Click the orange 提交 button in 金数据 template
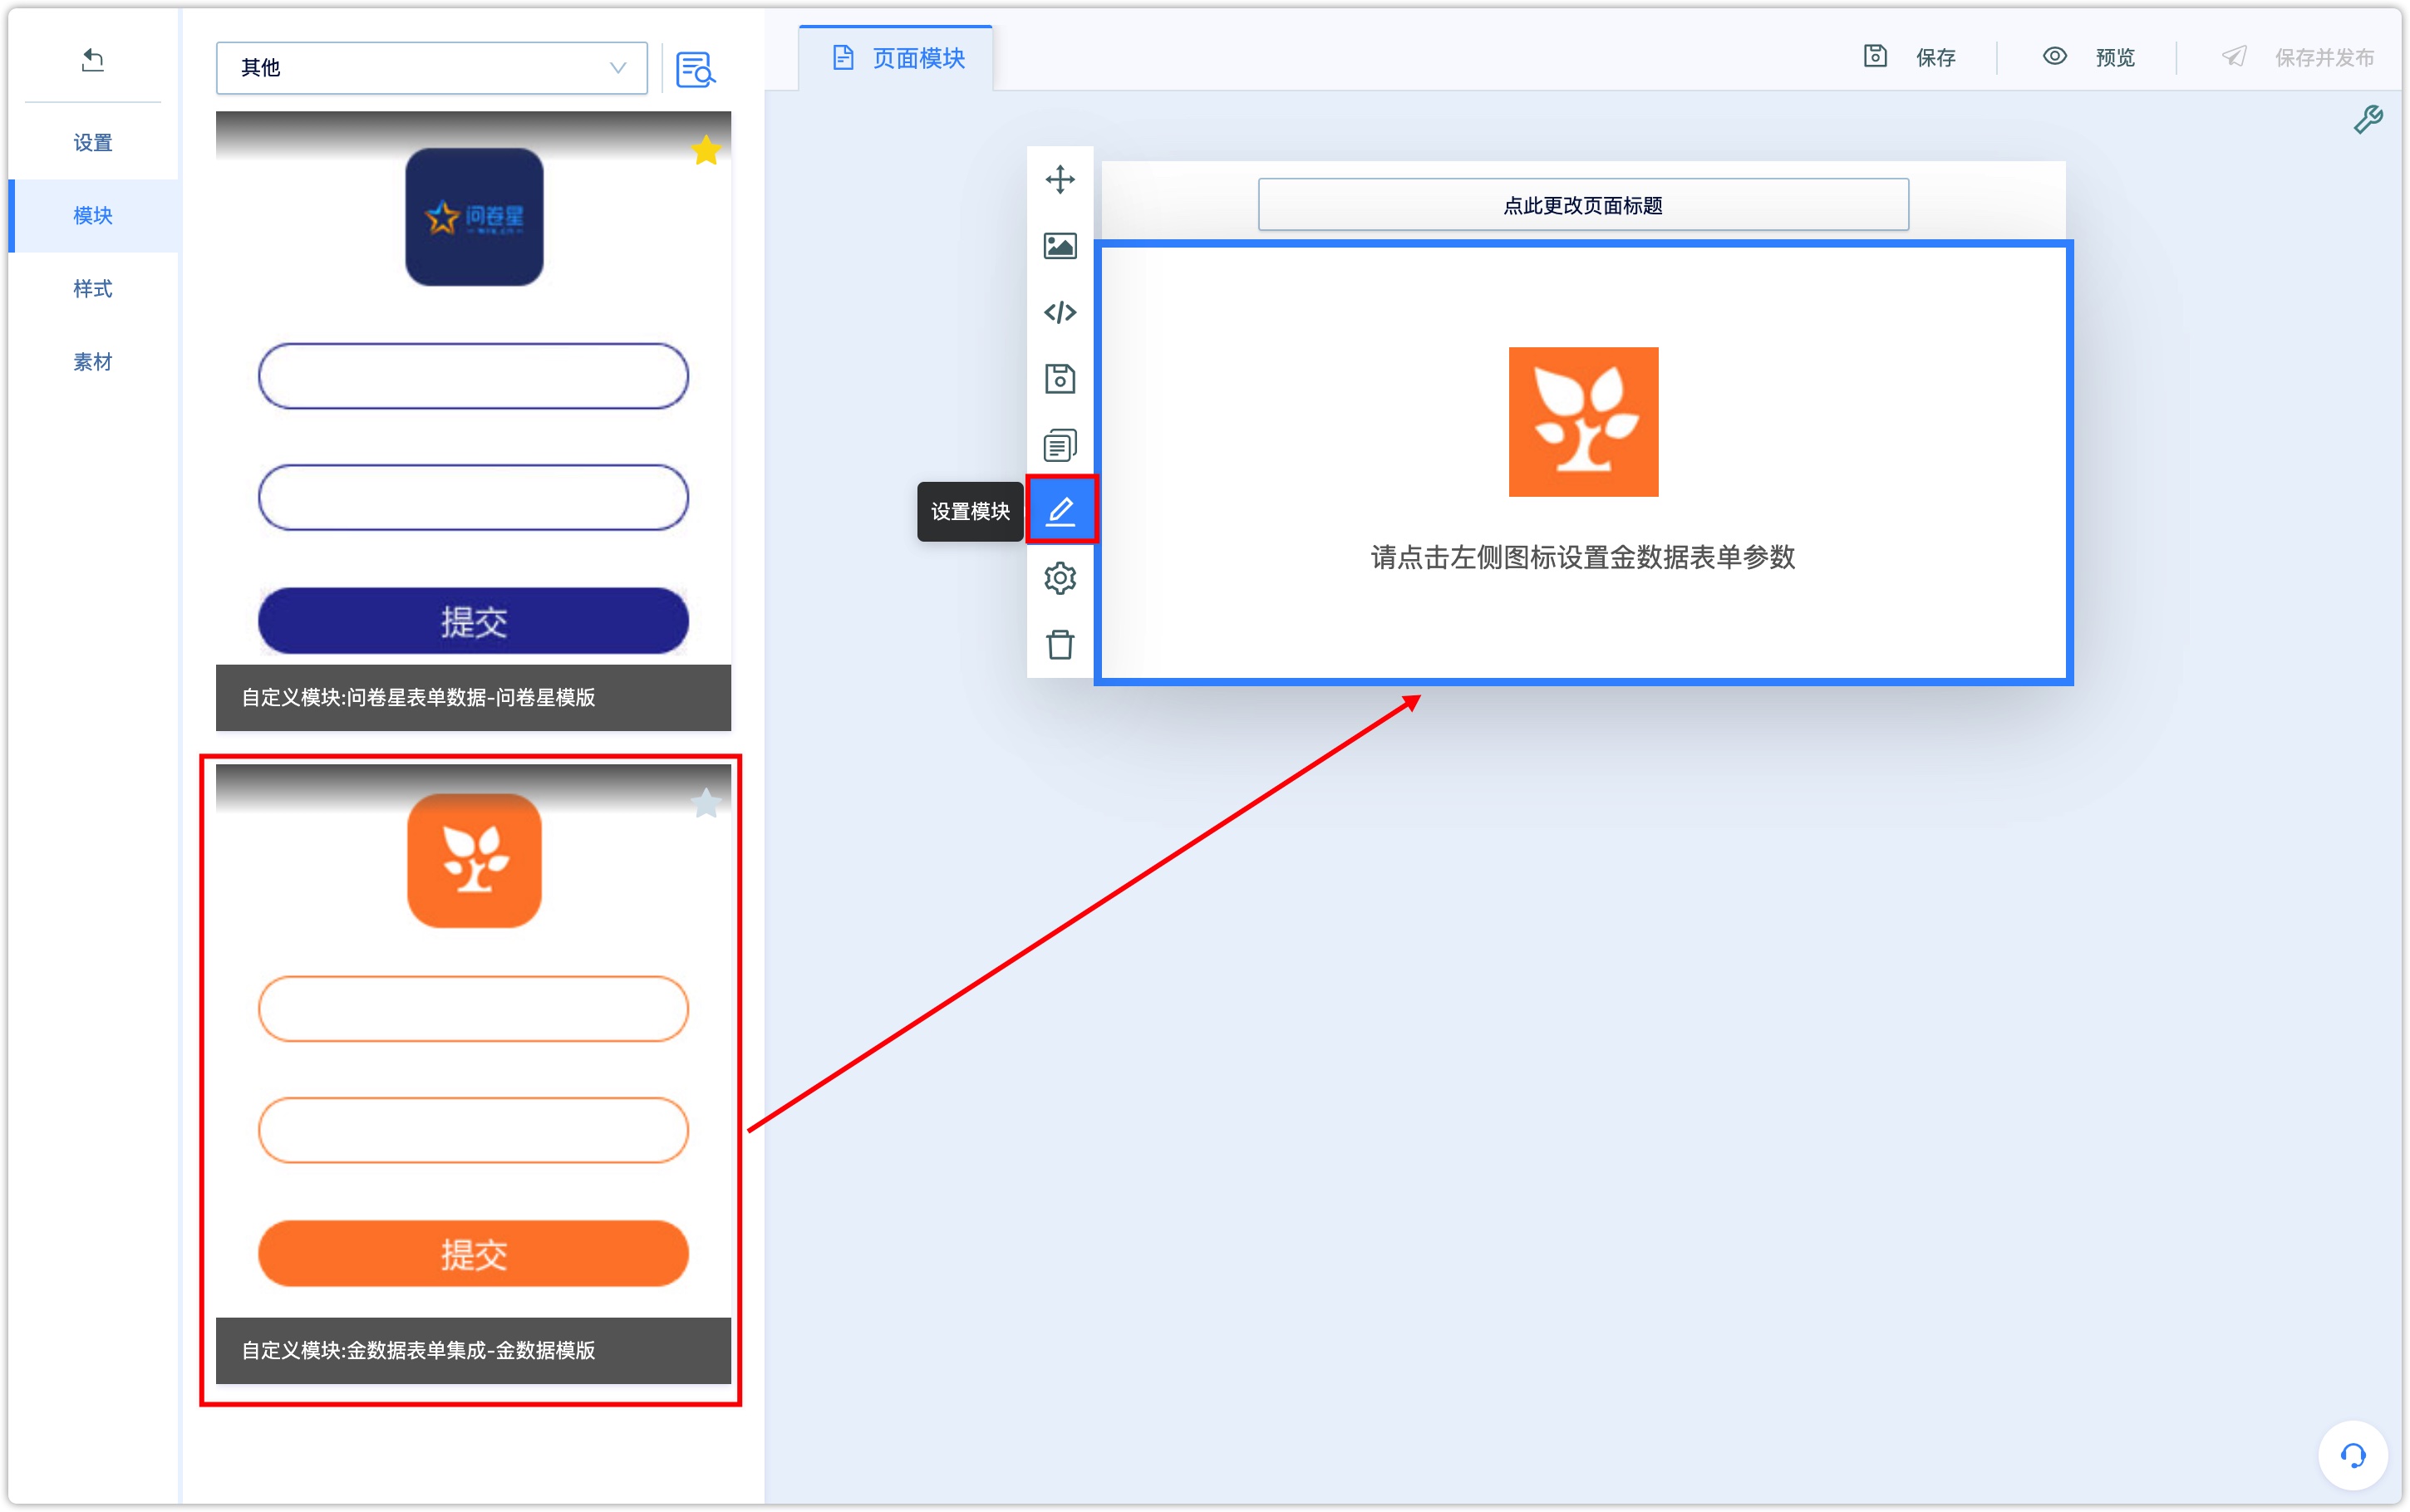Viewport: 2410px width, 1512px height. 474,1254
